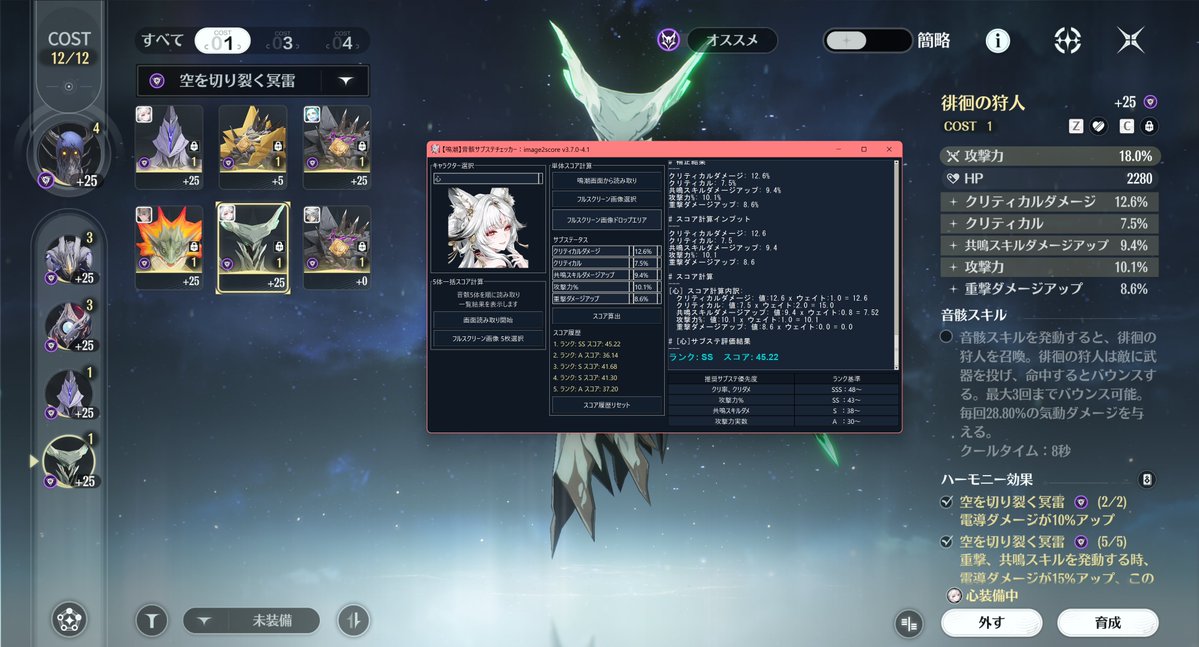Select the unselected cost 1 equipped slot
Viewport: 1199px width, 647px height.
70,393
